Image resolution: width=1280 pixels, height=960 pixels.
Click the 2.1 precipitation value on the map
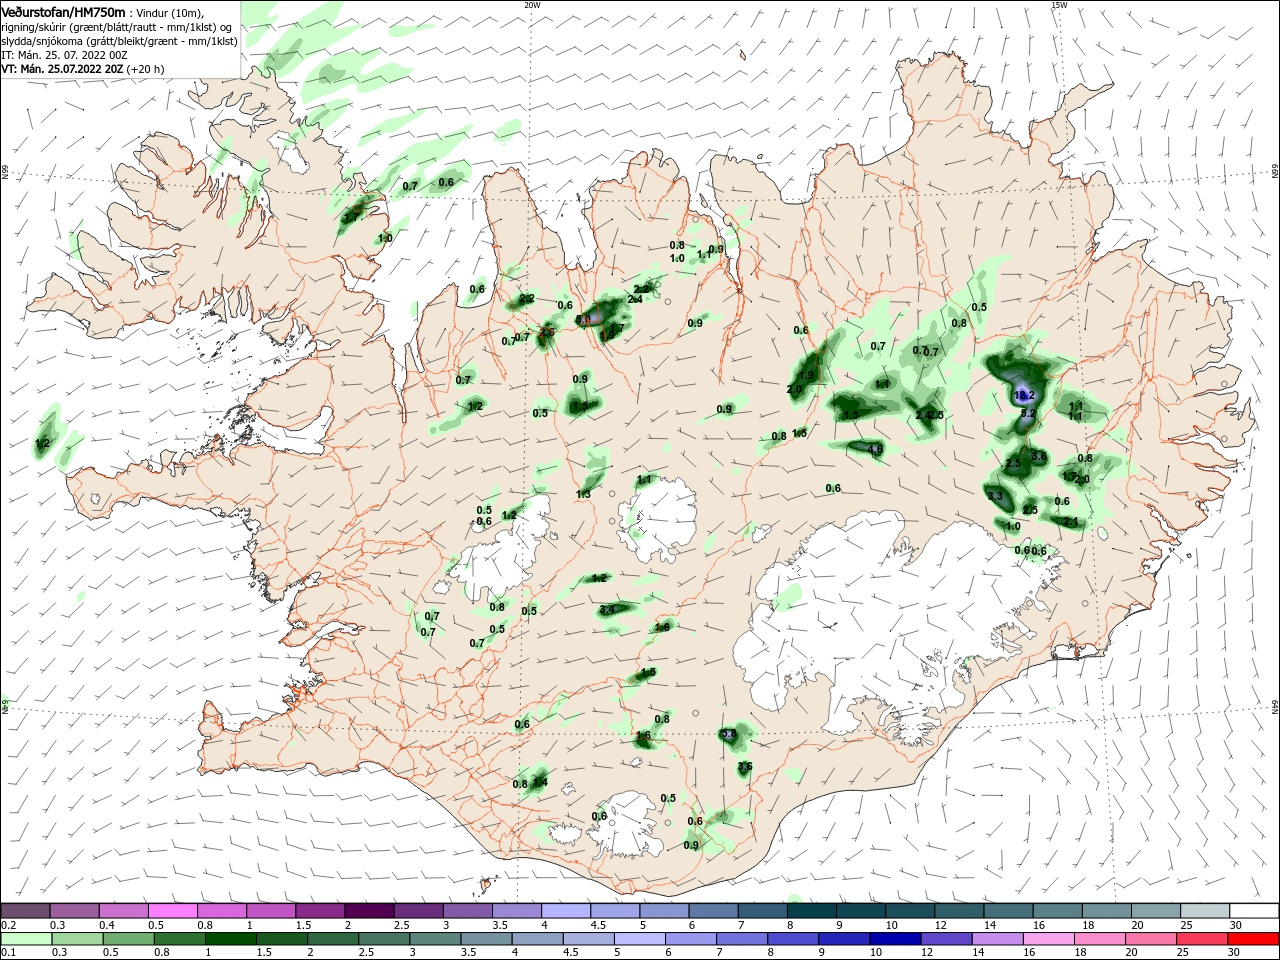(x=1071, y=522)
